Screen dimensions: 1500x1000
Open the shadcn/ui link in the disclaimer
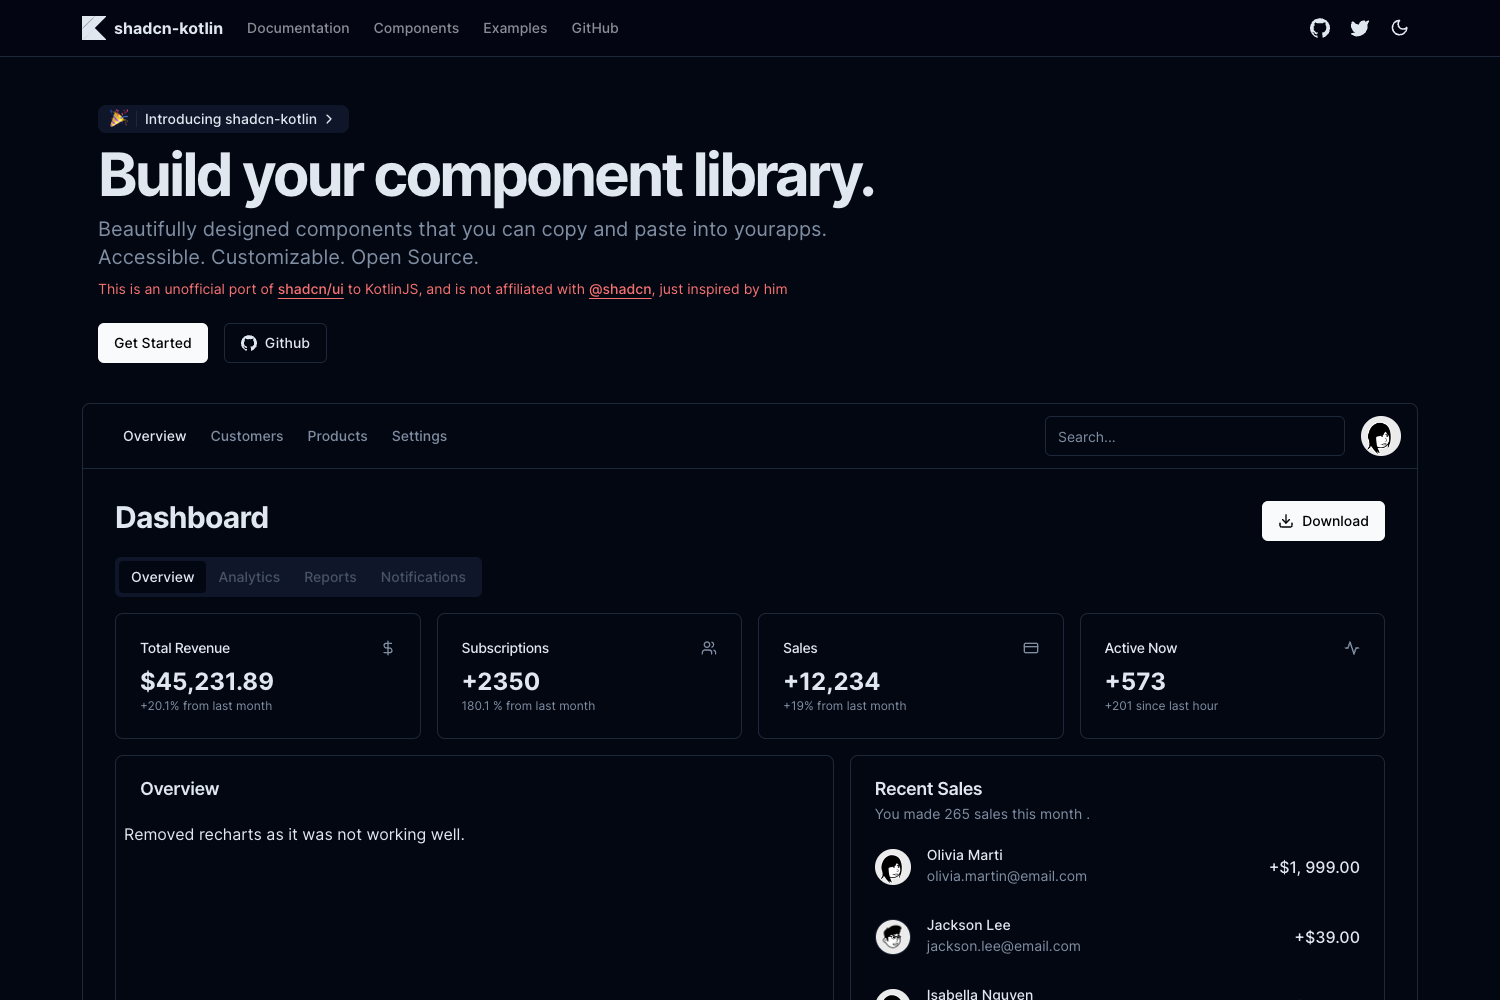[x=310, y=289]
